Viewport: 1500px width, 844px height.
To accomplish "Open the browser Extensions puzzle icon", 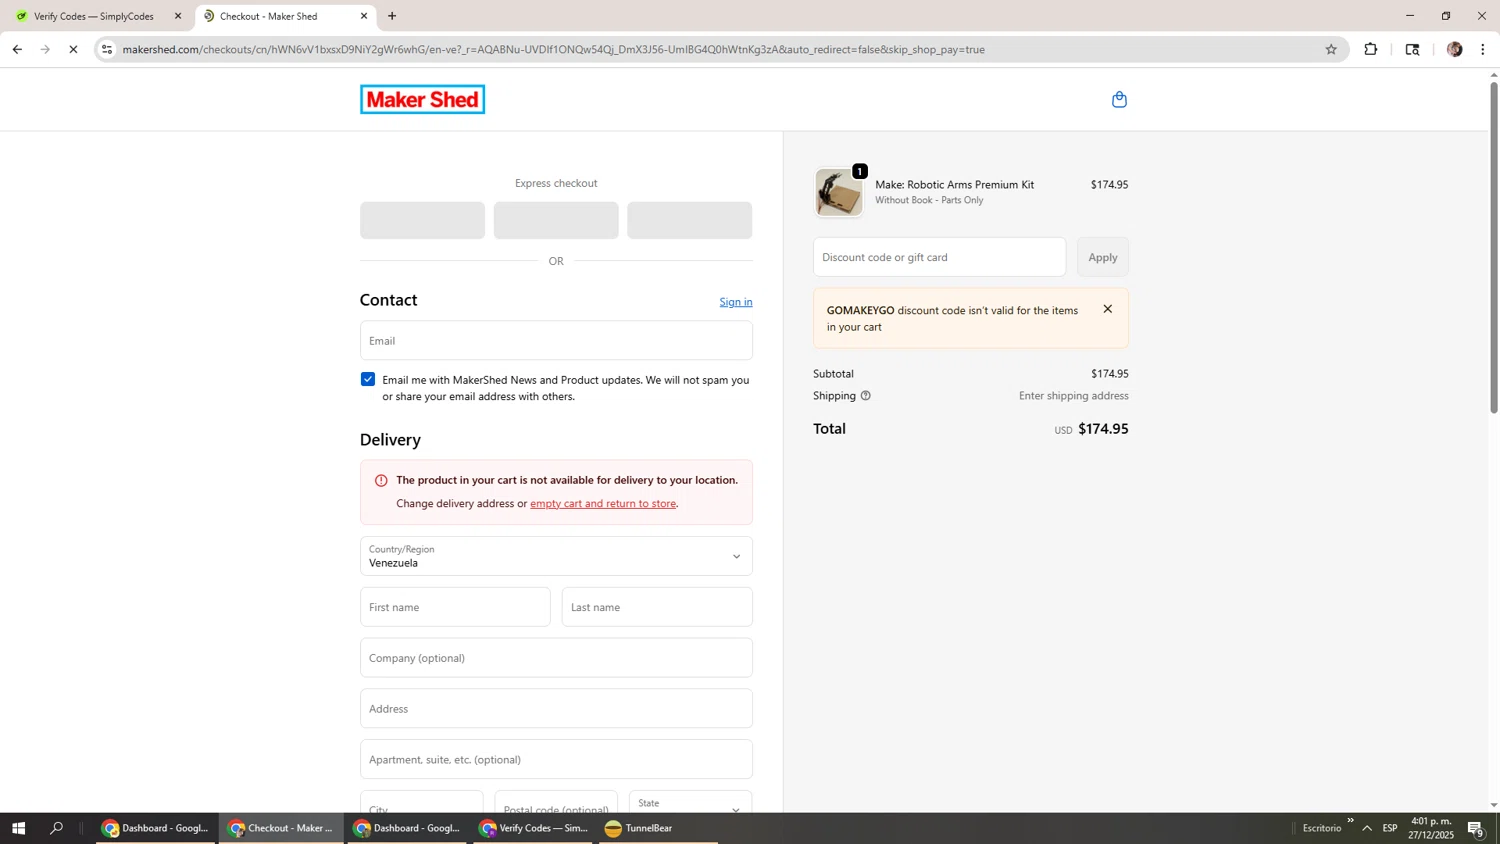I will pos(1371,49).
